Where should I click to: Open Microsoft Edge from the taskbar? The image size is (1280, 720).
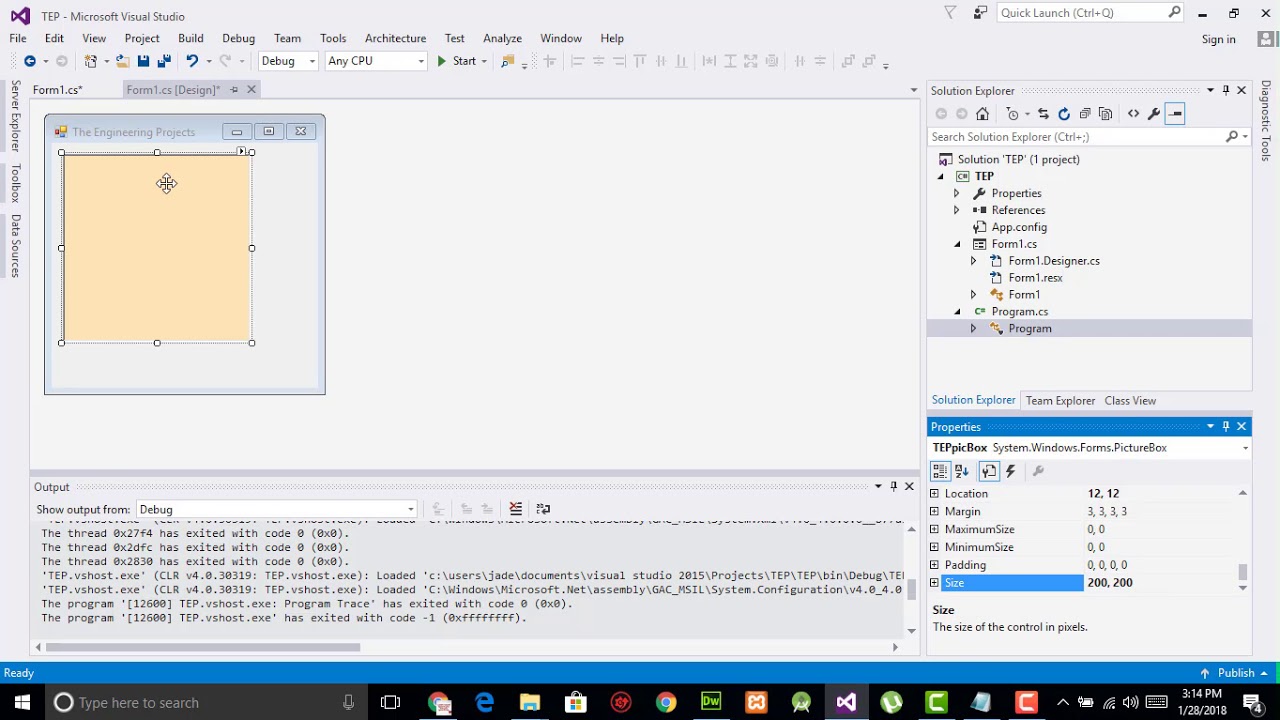pos(484,702)
